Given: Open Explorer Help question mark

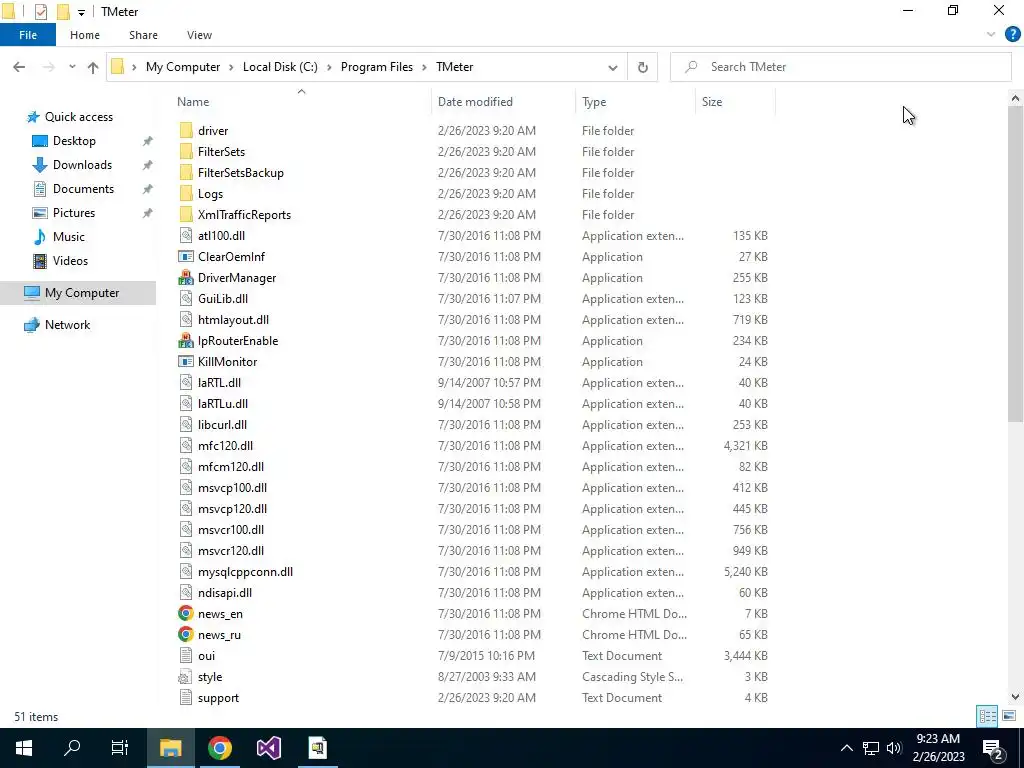Looking at the screenshot, I should click(1012, 35).
